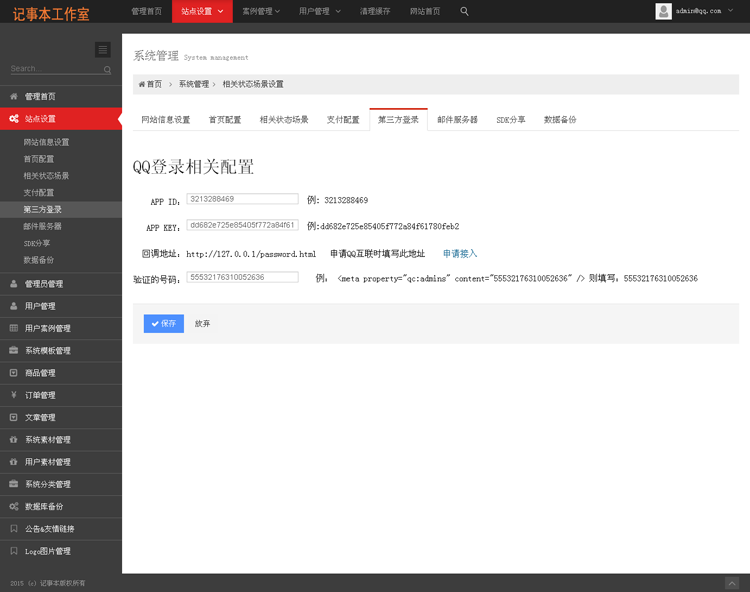Open the 申请接入 link
The width and height of the screenshot is (750, 592).
[x=460, y=253]
